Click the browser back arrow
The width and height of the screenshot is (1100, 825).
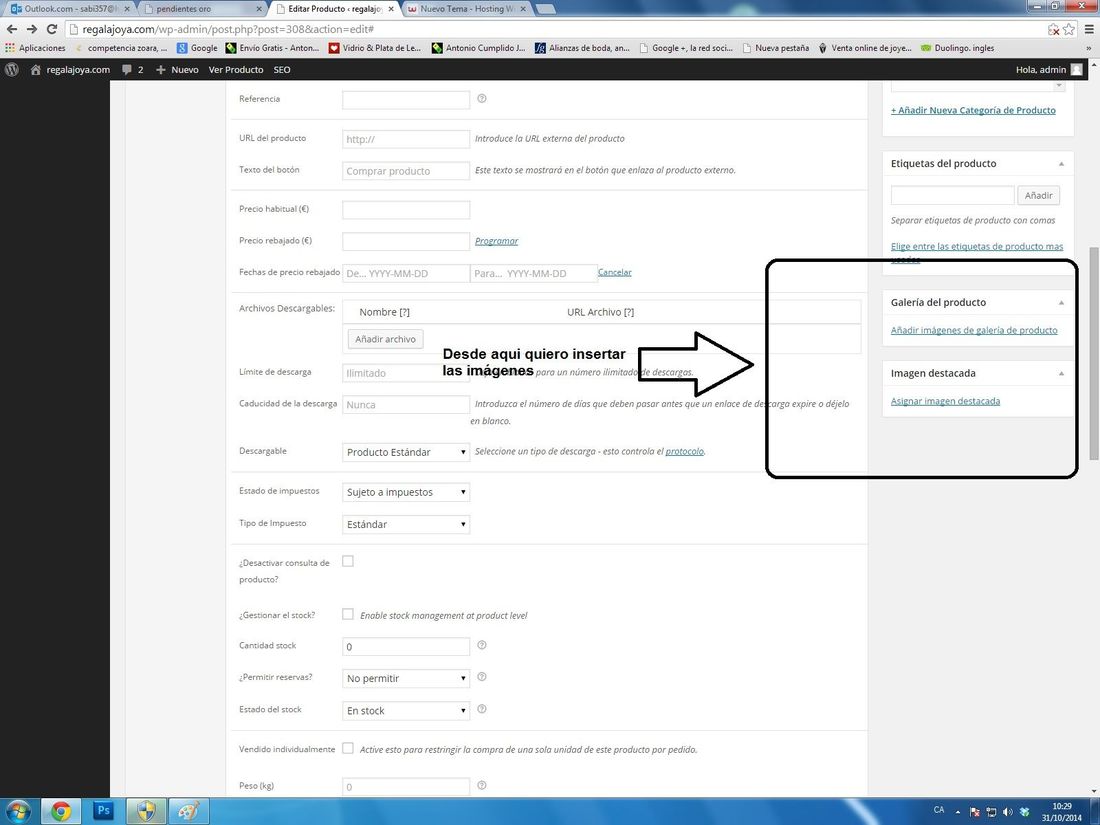(11, 29)
